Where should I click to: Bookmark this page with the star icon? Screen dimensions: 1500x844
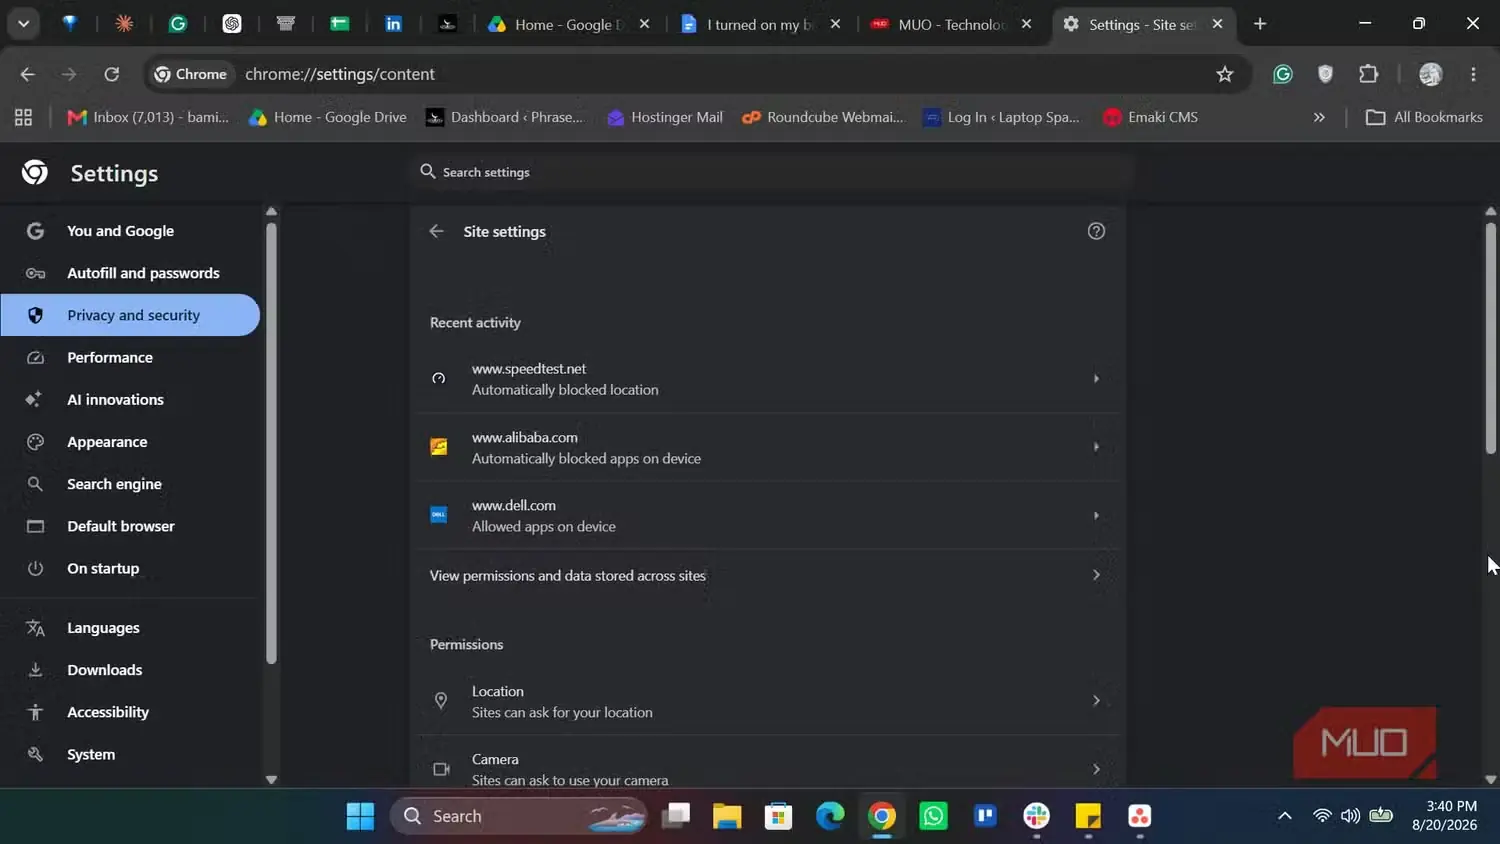[x=1224, y=74]
